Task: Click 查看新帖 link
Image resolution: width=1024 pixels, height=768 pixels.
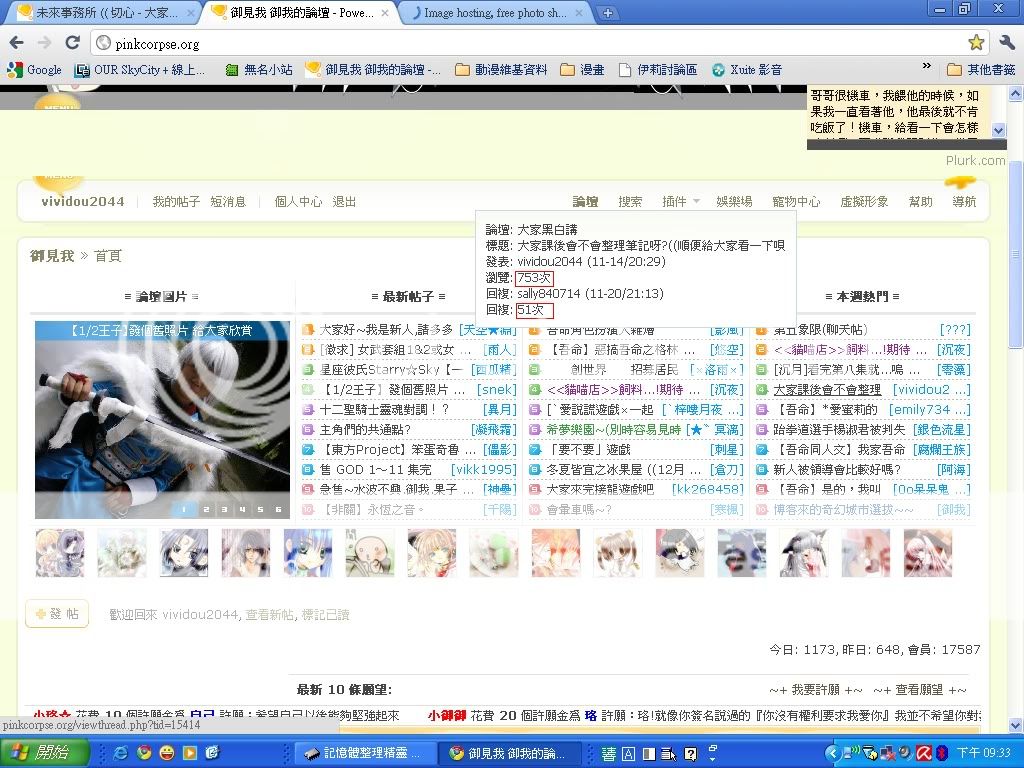Action: (x=269, y=615)
